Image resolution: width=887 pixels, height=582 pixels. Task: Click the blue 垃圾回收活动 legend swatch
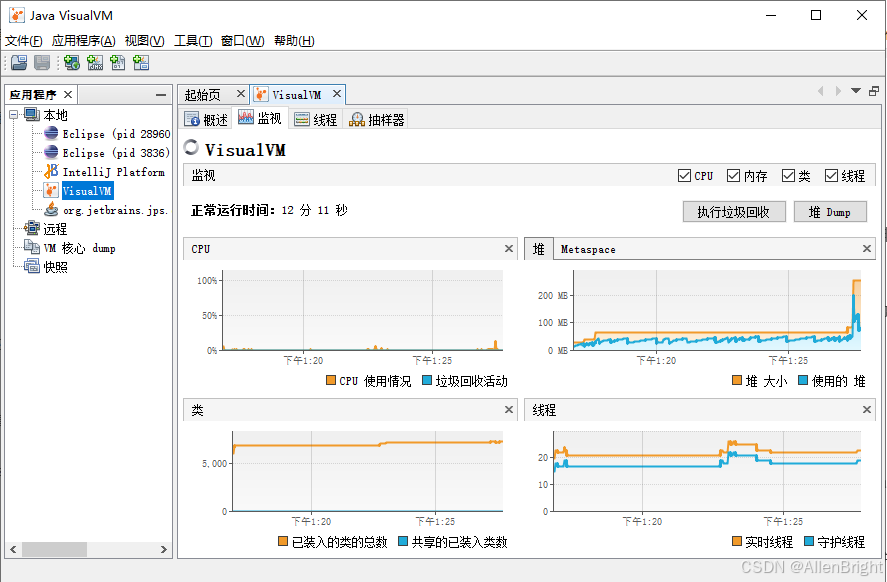point(427,380)
